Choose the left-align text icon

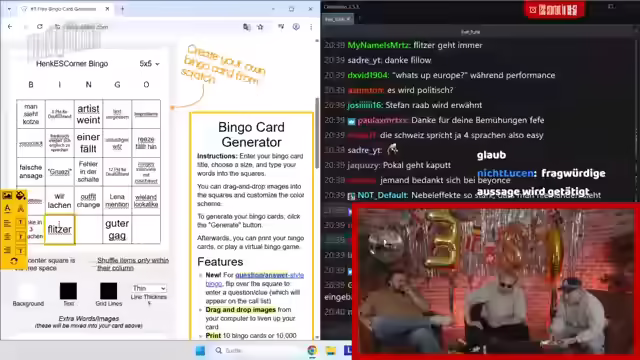tap(7, 223)
